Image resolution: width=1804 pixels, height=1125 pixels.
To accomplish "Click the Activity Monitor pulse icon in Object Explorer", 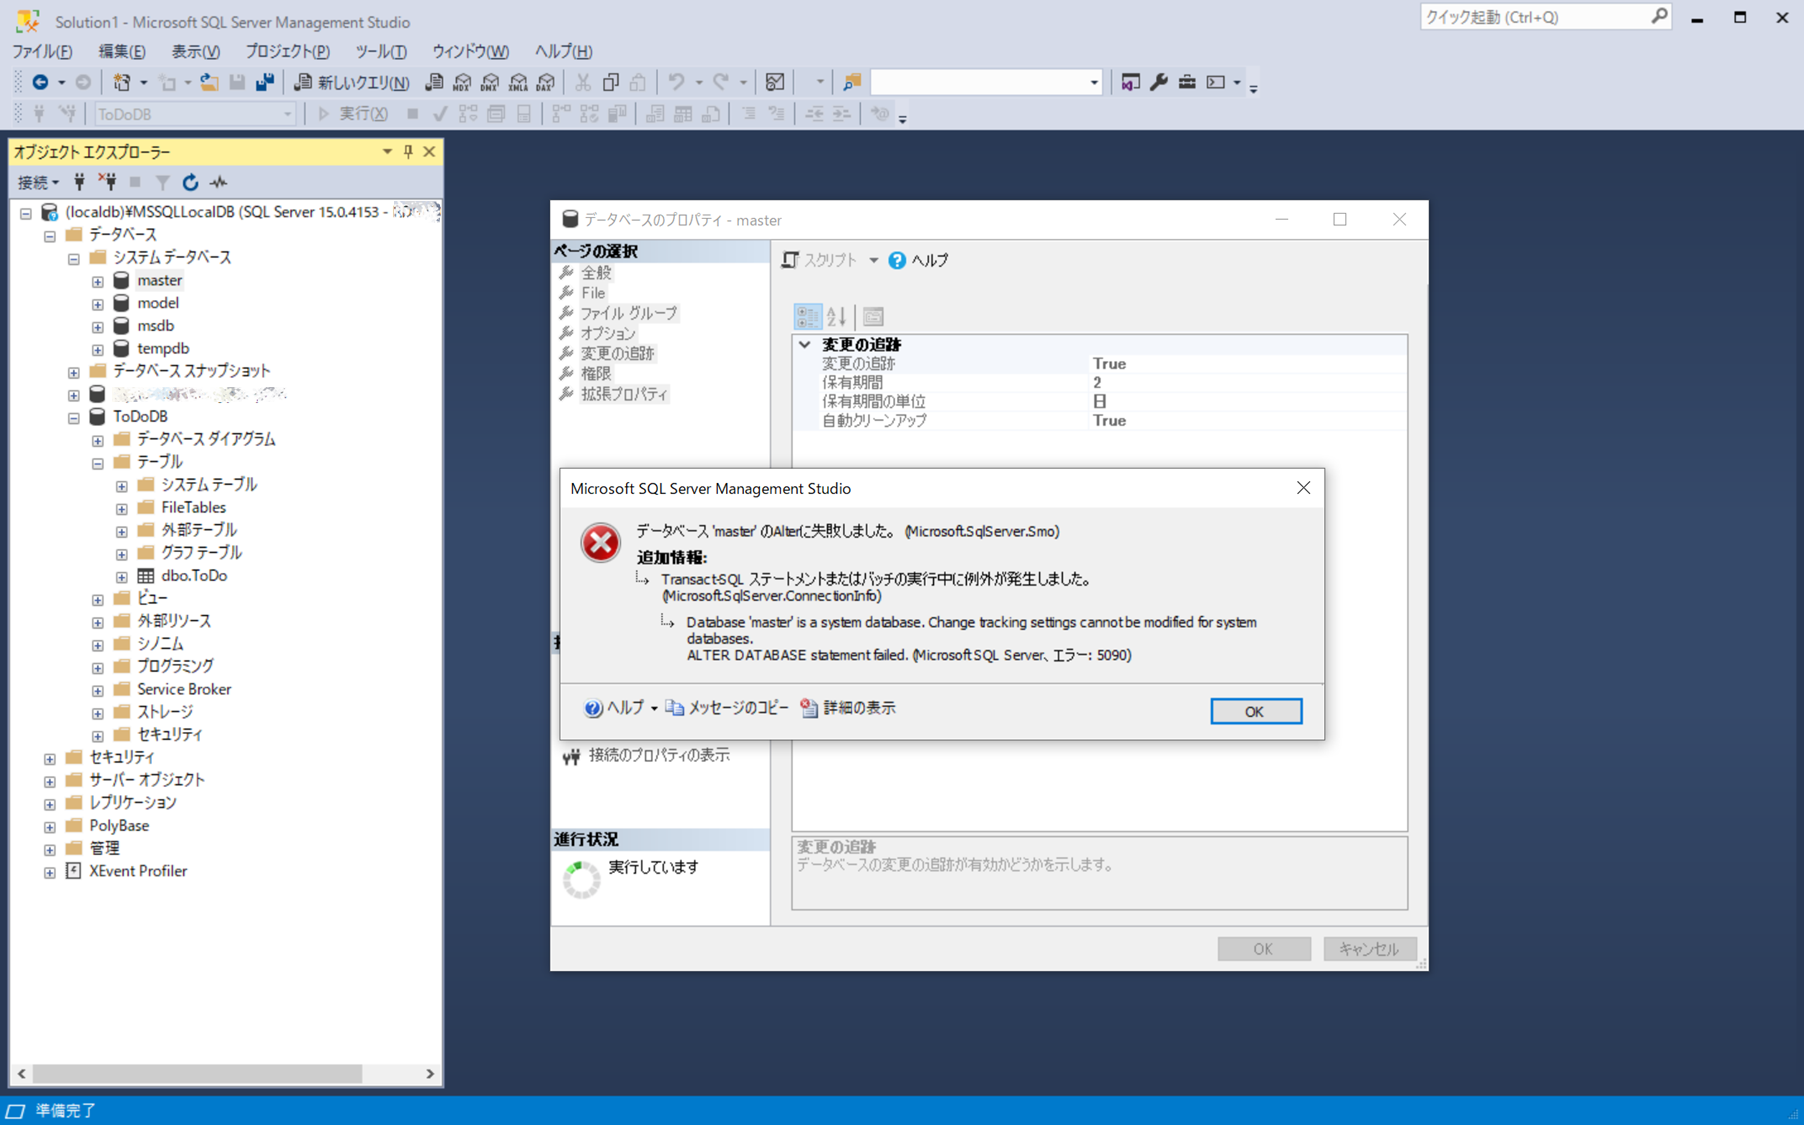I will 219,182.
